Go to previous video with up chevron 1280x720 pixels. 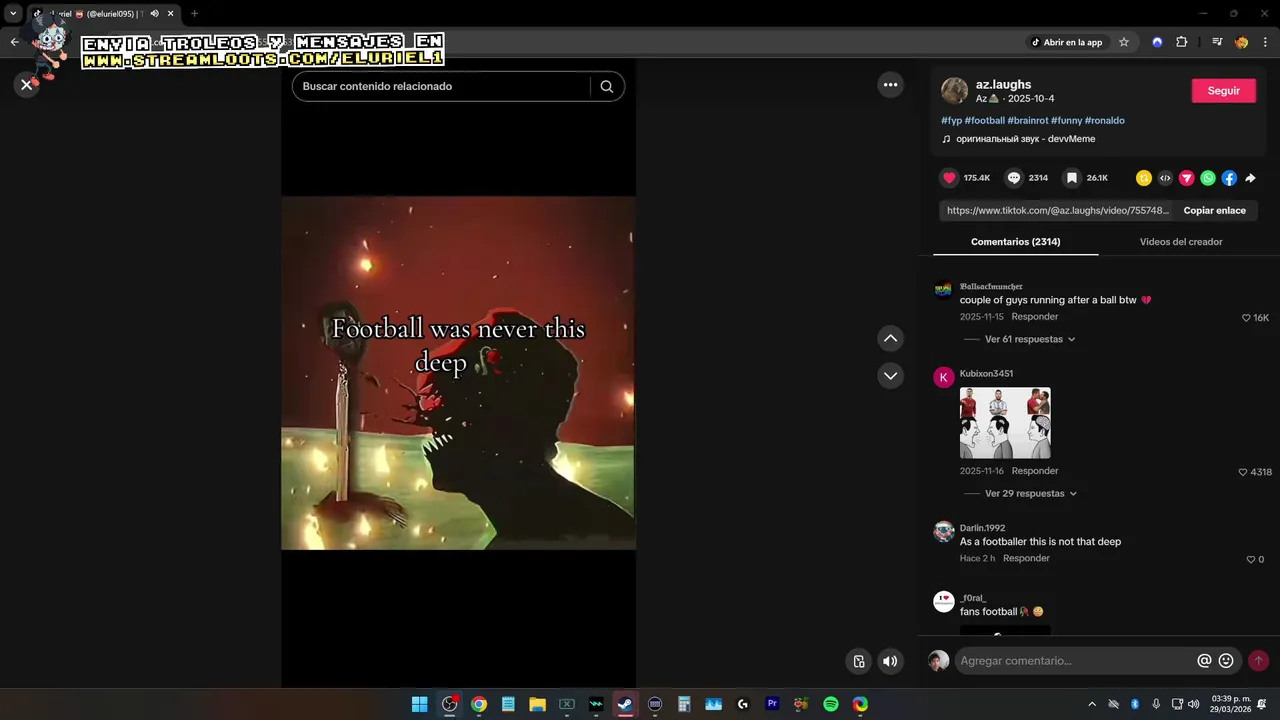pyautogui.click(x=890, y=338)
